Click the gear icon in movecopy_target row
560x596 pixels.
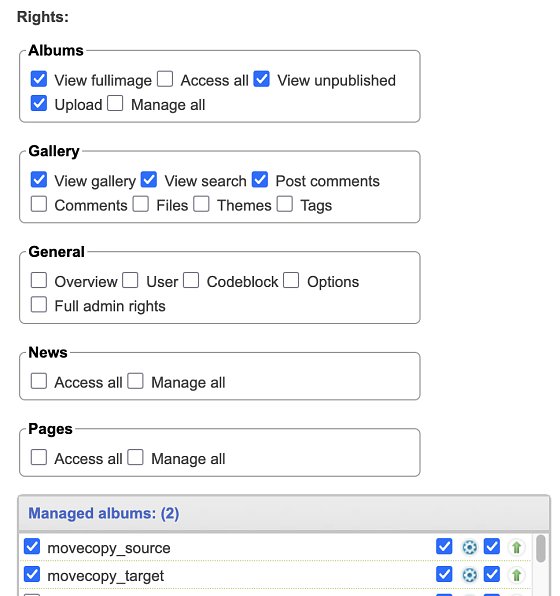[x=469, y=575]
